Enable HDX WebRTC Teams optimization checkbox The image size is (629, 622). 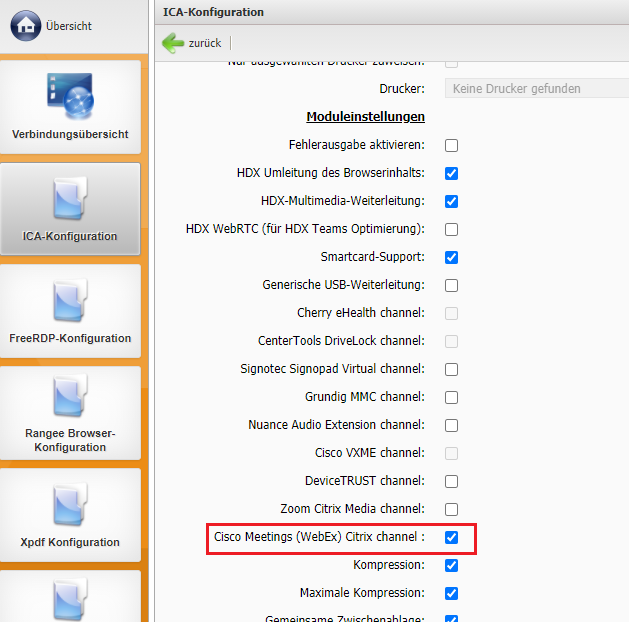click(x=451, y=229)
